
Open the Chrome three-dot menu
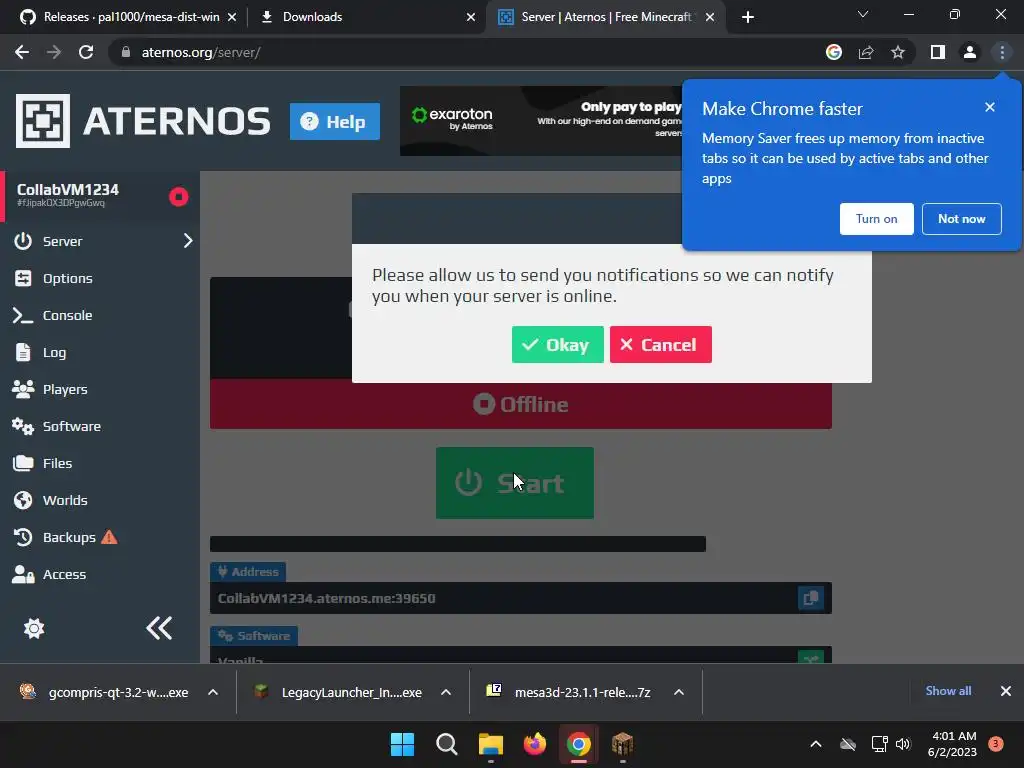tap(1002, 52)
